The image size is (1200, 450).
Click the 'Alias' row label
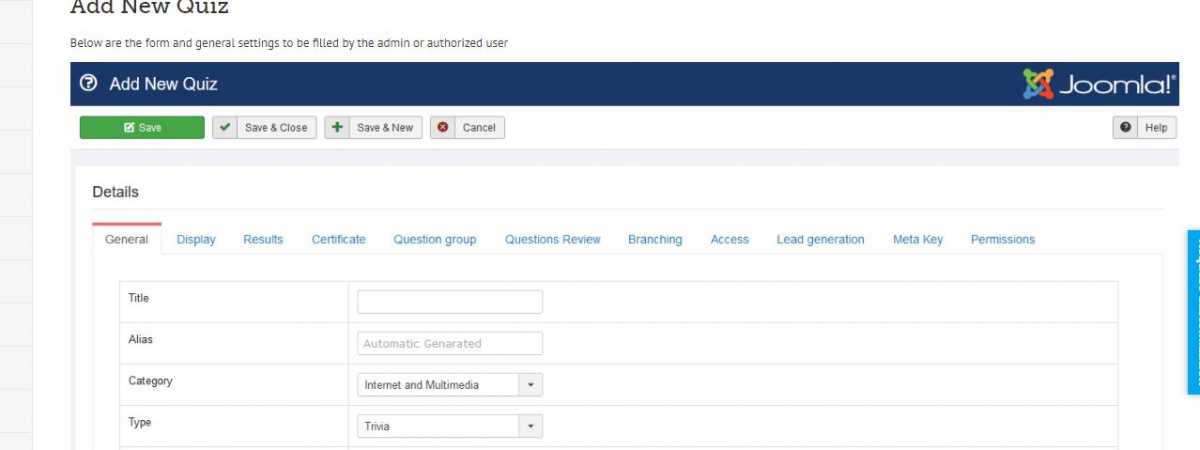[x=140, y=339]
